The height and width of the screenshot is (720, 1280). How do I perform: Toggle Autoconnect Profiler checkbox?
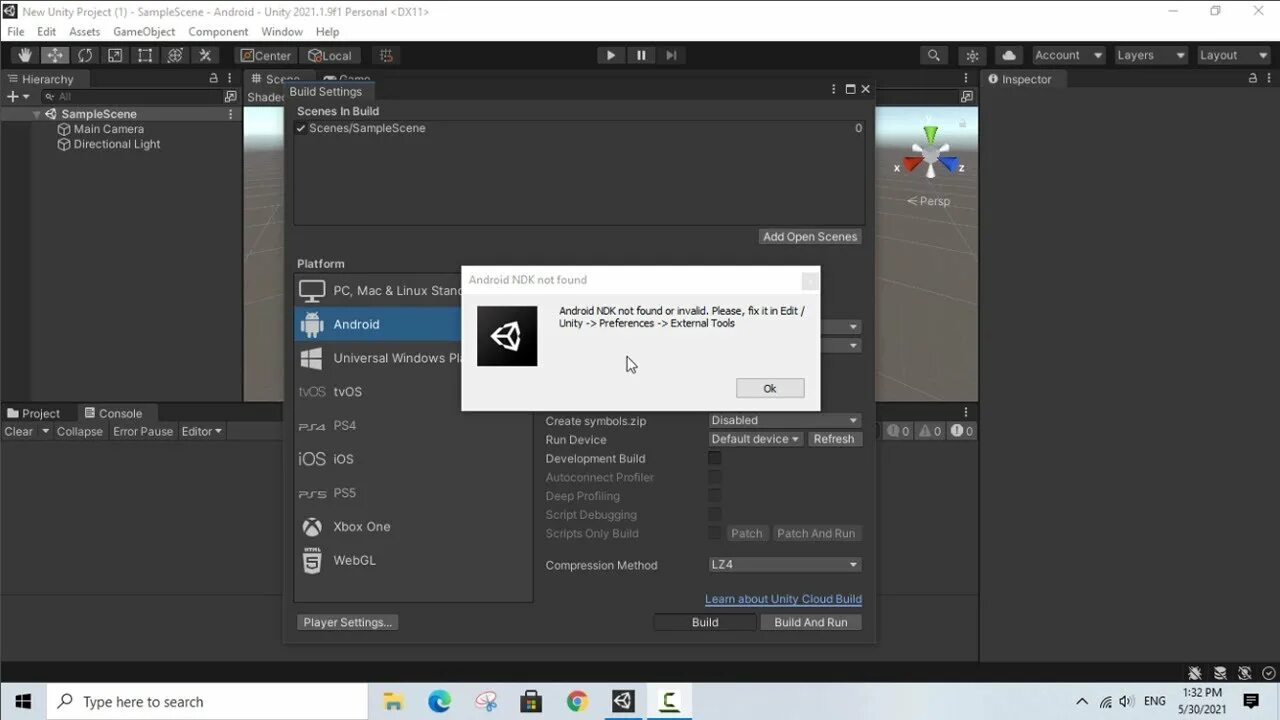tap(715, 477)
